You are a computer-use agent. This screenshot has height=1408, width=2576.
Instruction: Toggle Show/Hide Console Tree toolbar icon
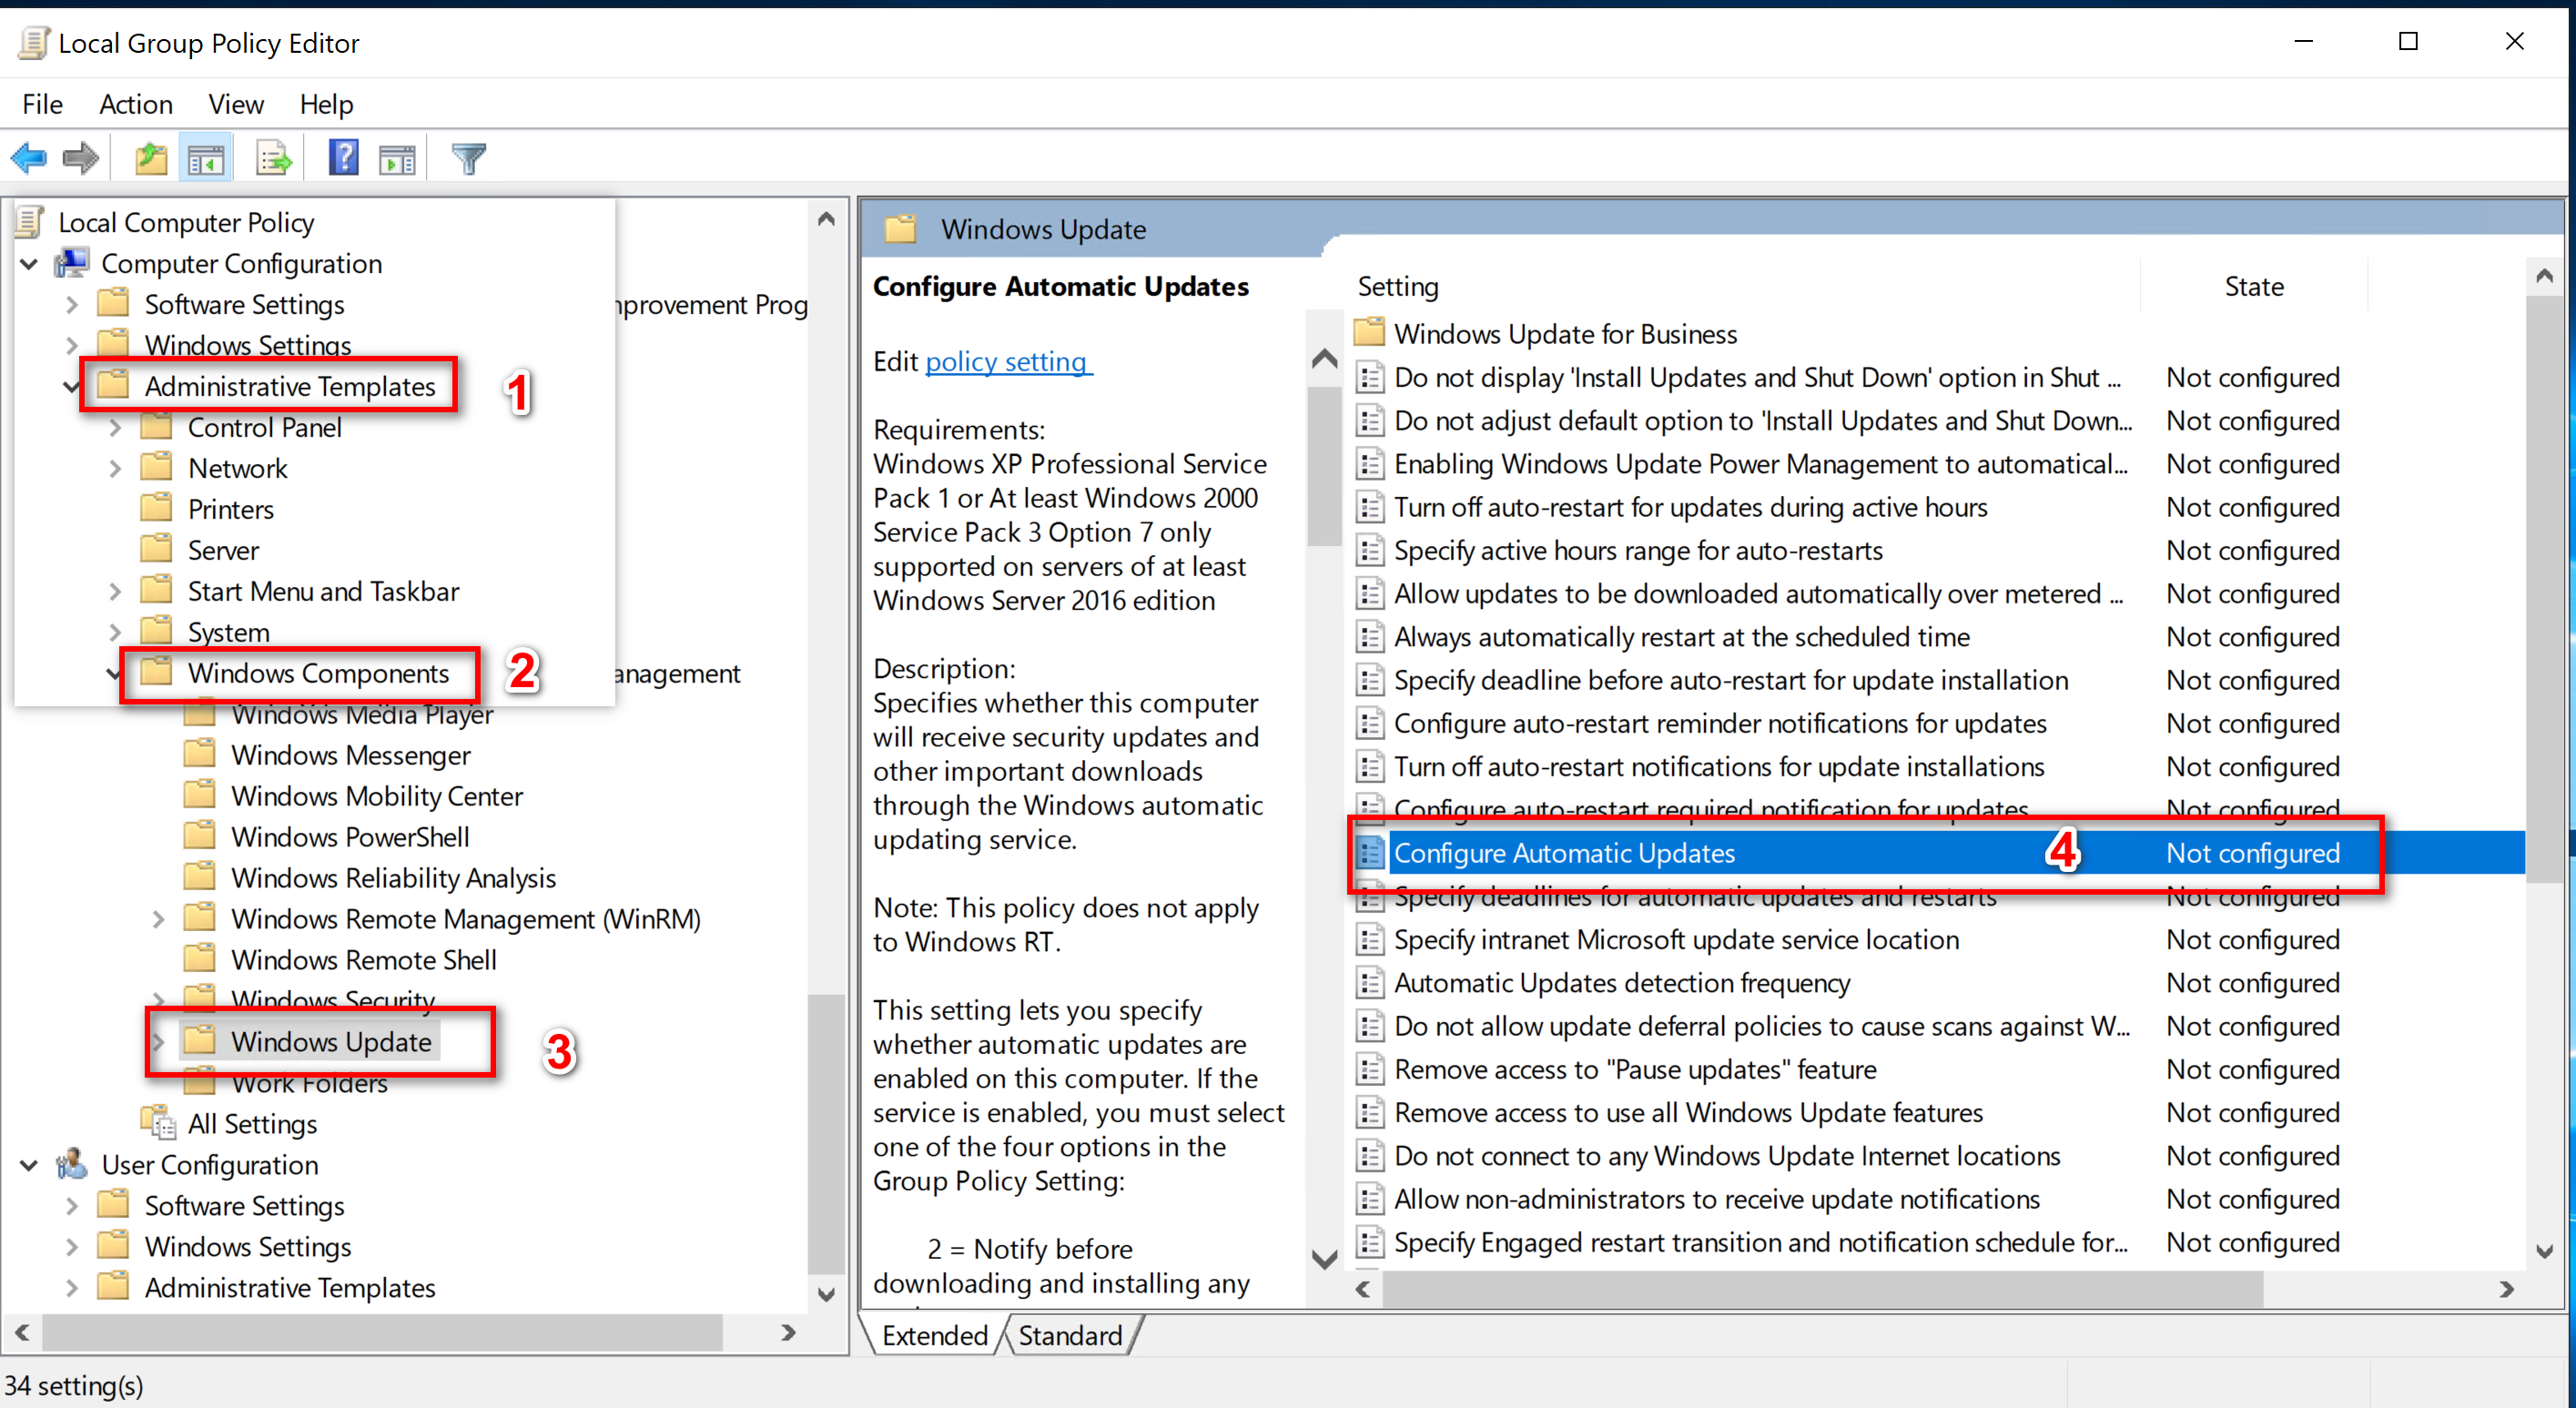coord(206,158)
